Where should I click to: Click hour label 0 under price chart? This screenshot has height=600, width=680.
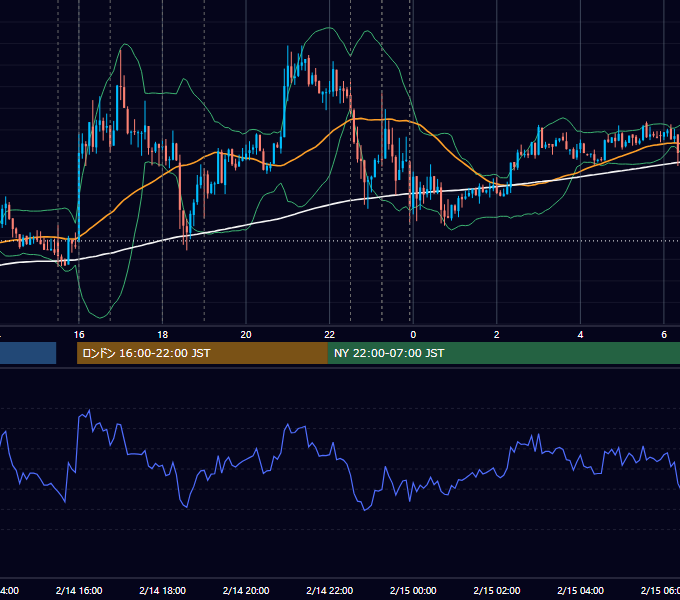point(413,335)
